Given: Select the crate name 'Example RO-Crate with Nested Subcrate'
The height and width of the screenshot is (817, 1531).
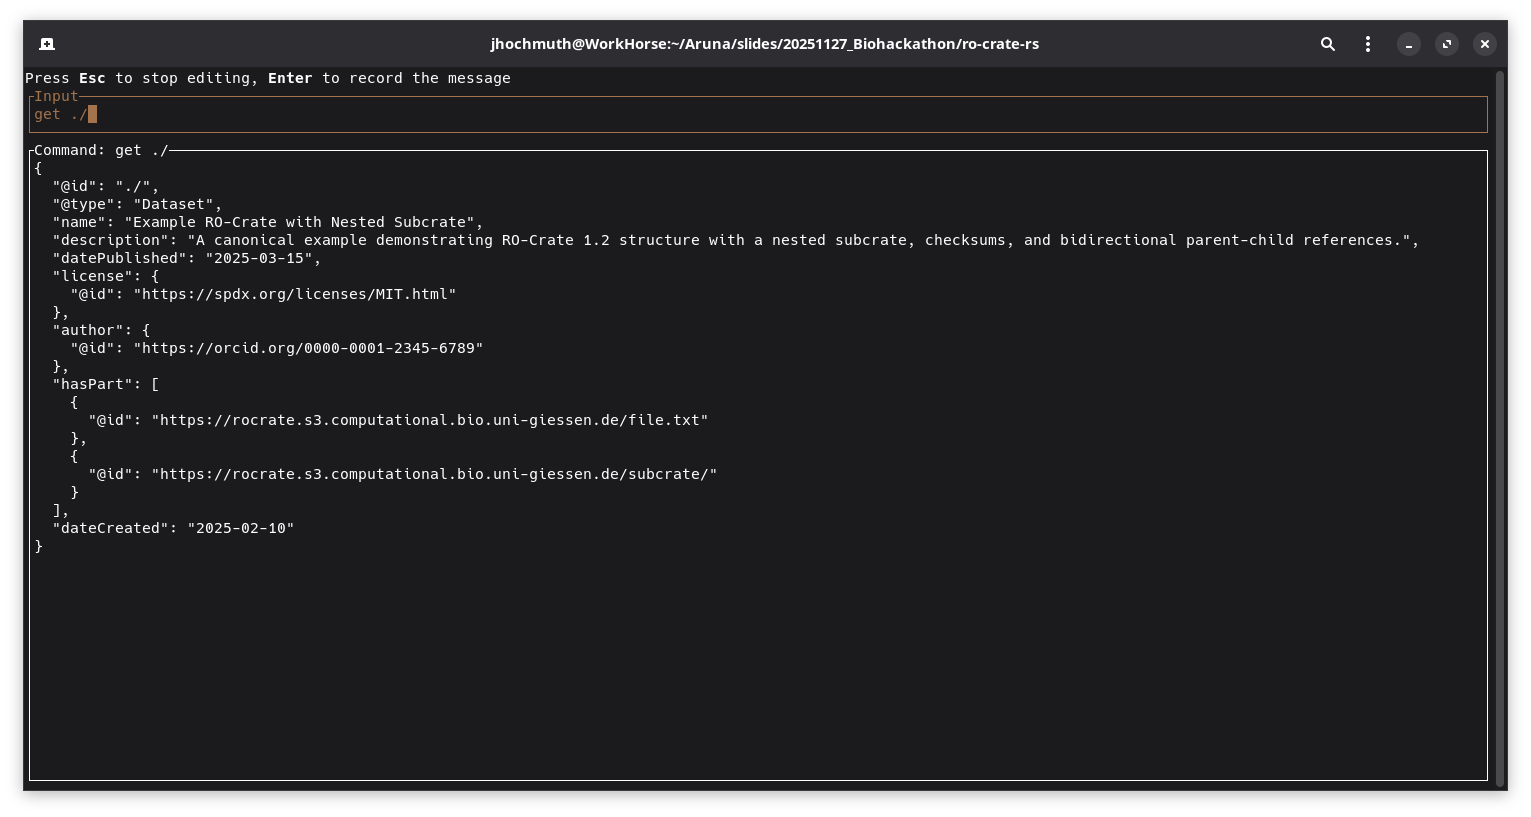Looking at the screenshot, I should coord(310,222).
